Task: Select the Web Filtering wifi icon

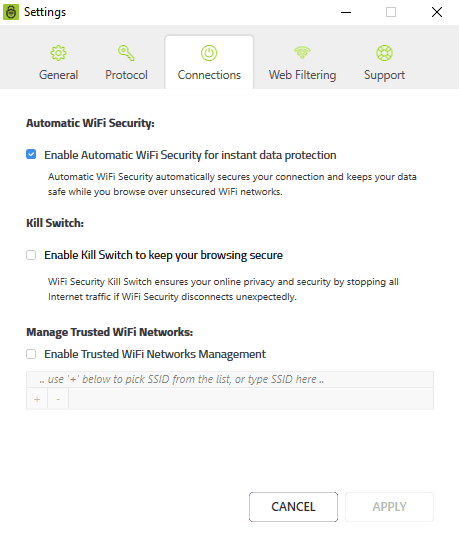Action: pos(302,52)
